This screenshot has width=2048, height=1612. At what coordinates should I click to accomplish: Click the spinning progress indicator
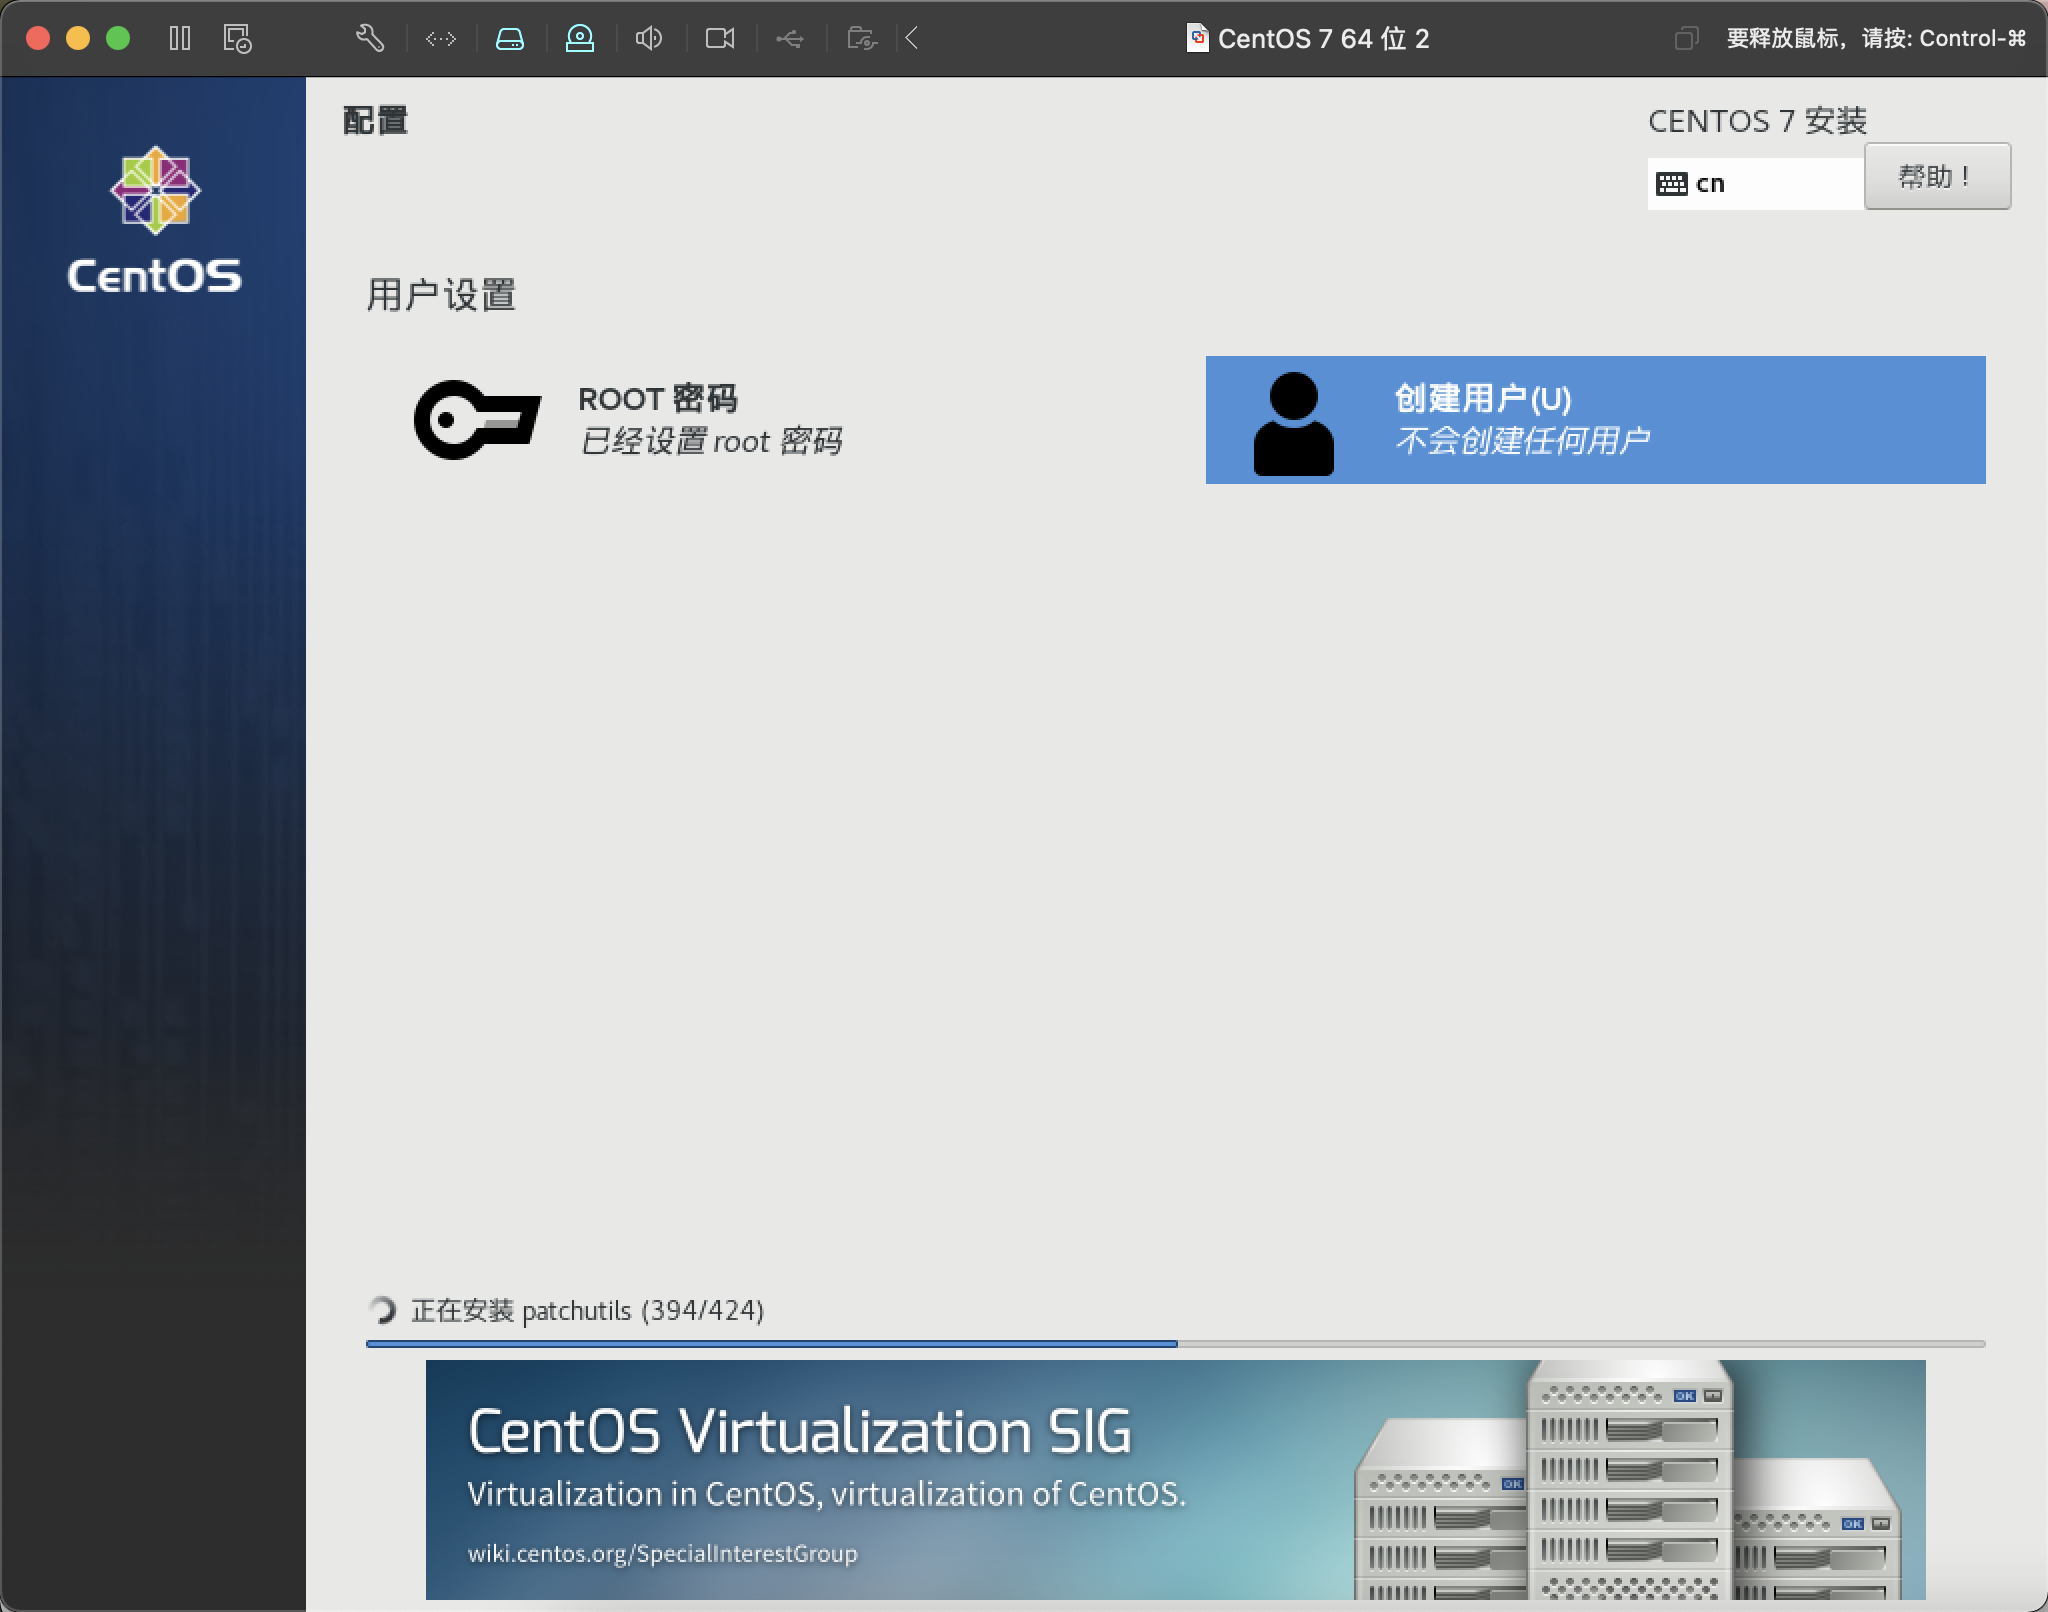[x=382, y=1310]
